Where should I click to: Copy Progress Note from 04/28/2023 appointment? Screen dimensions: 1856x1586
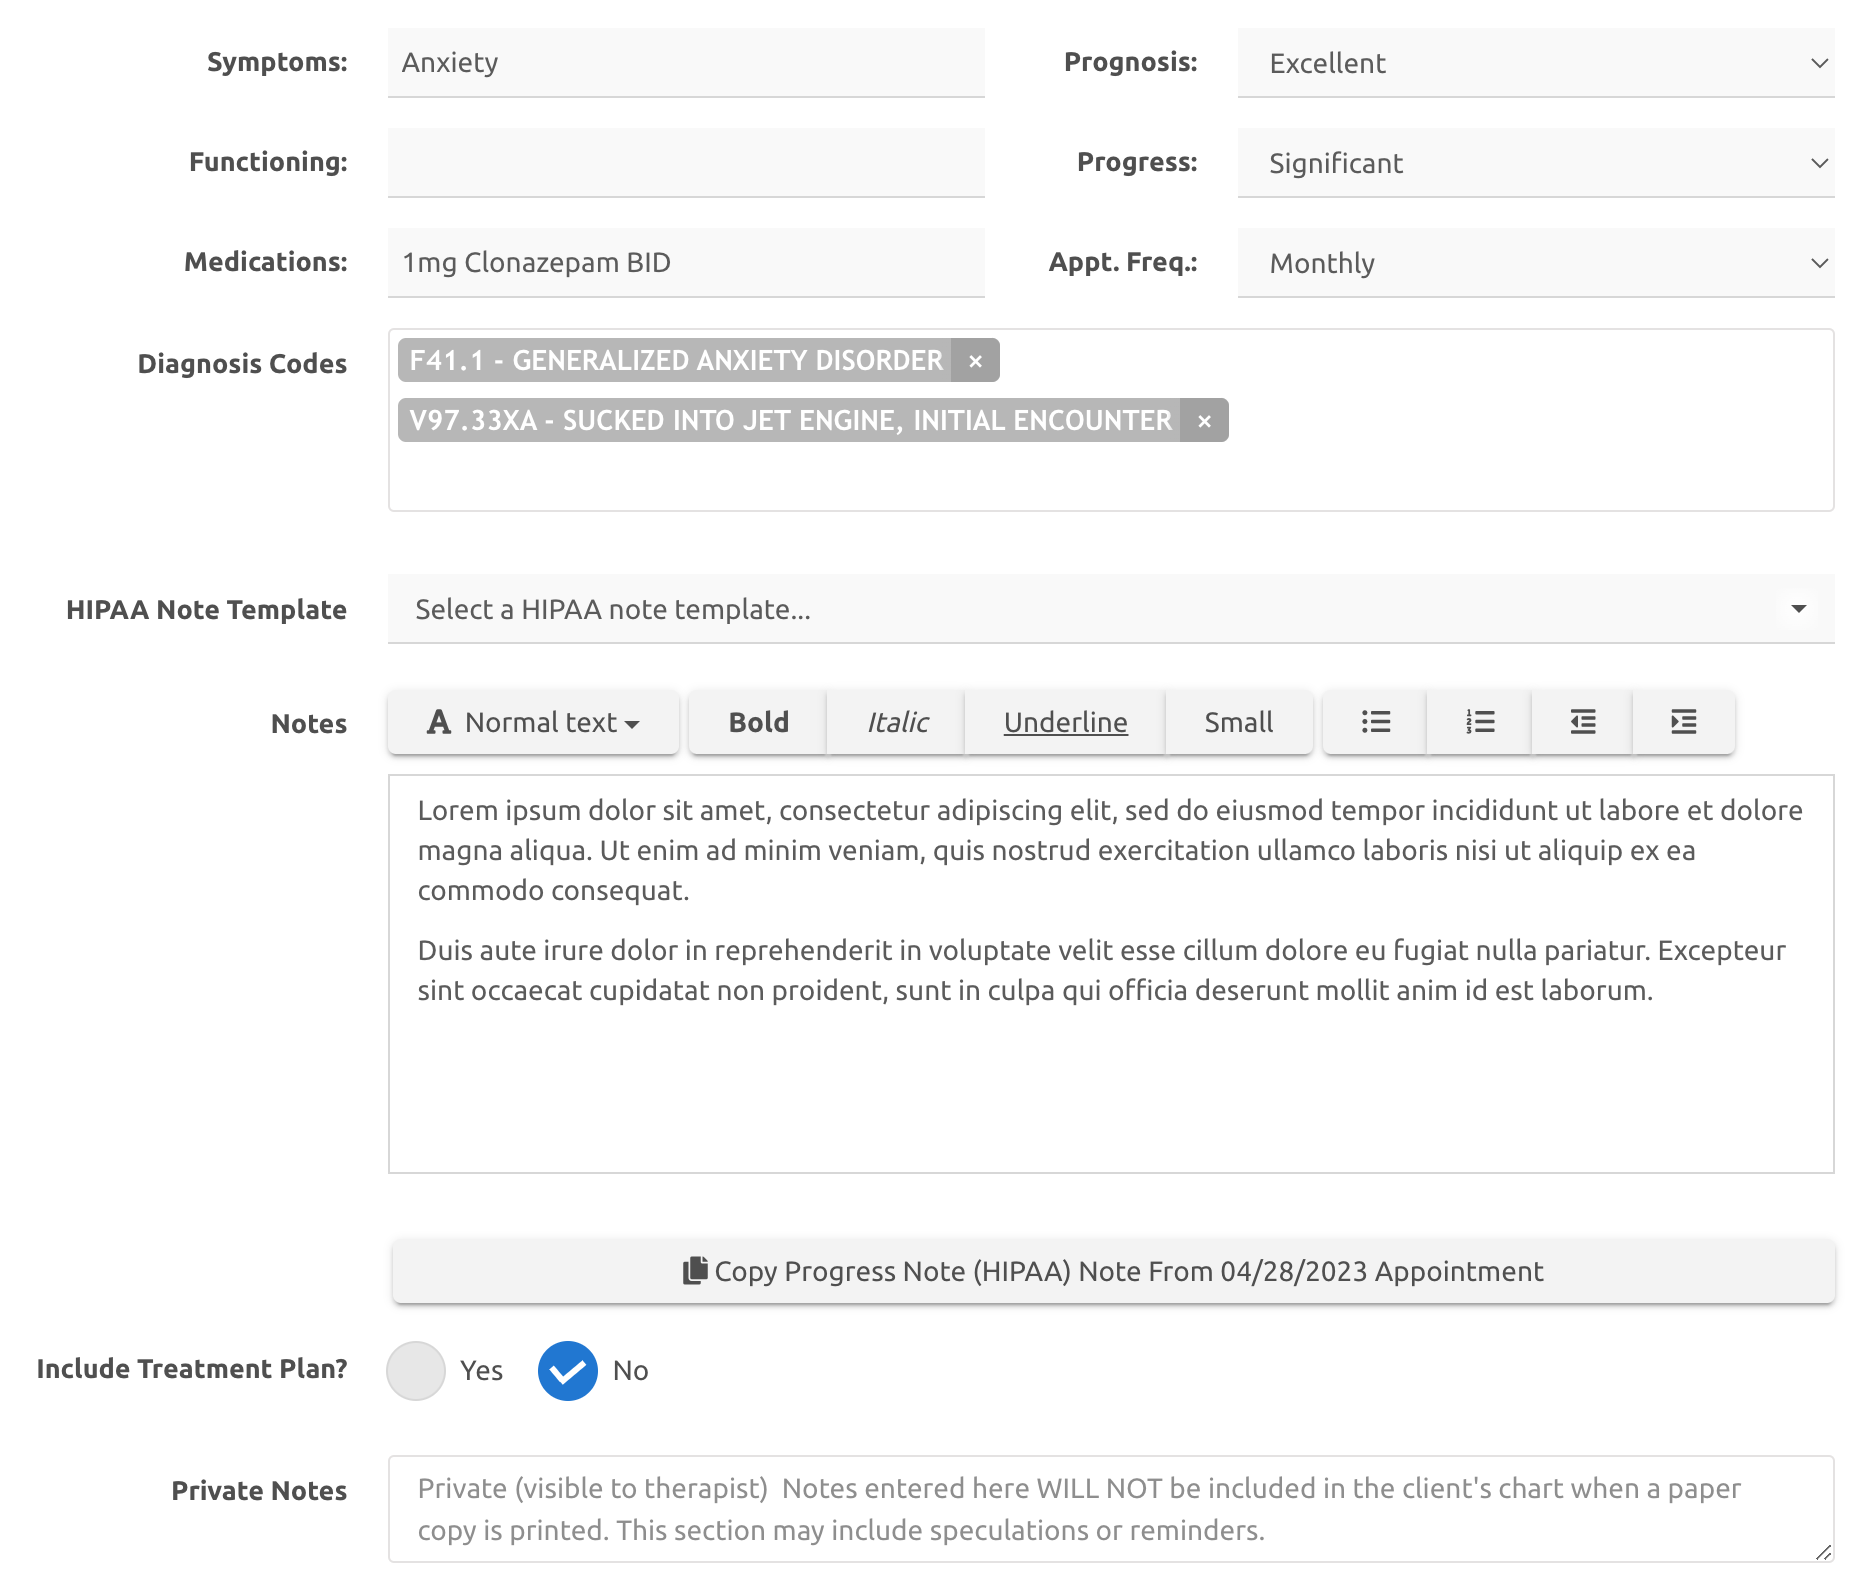click(1114, 1271)
